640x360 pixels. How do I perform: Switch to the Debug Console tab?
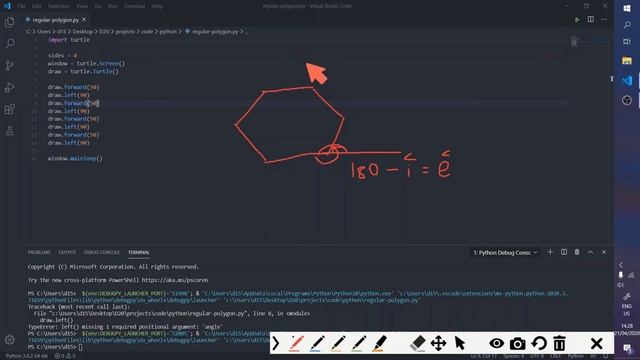(102, 253)
